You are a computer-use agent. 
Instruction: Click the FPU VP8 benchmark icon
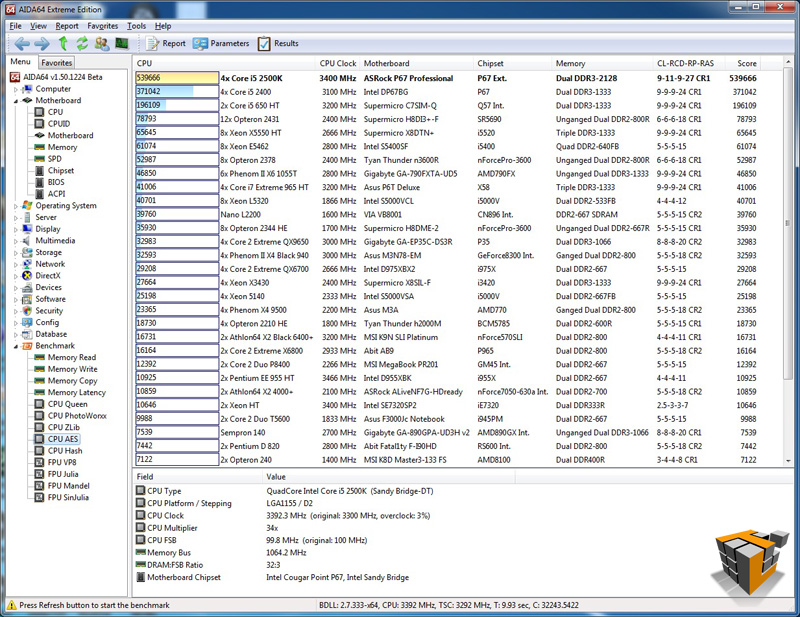pos(39,462)
